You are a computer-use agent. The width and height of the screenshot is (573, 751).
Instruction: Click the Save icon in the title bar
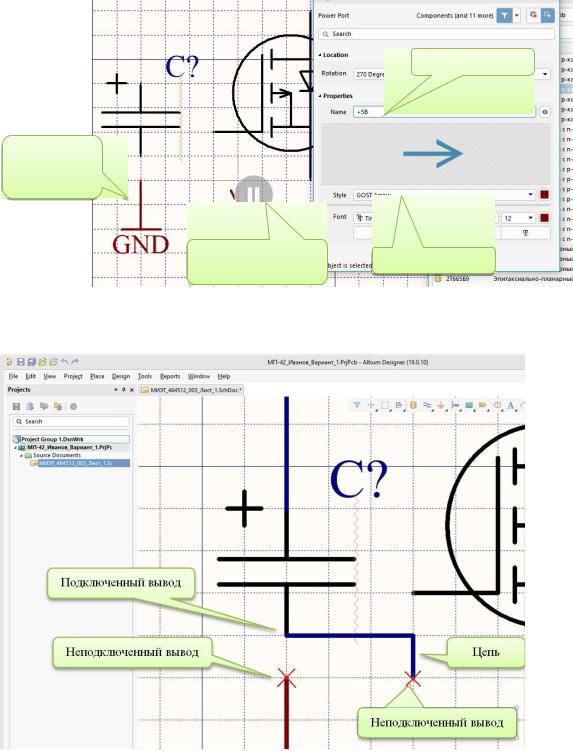pos(21,362)
